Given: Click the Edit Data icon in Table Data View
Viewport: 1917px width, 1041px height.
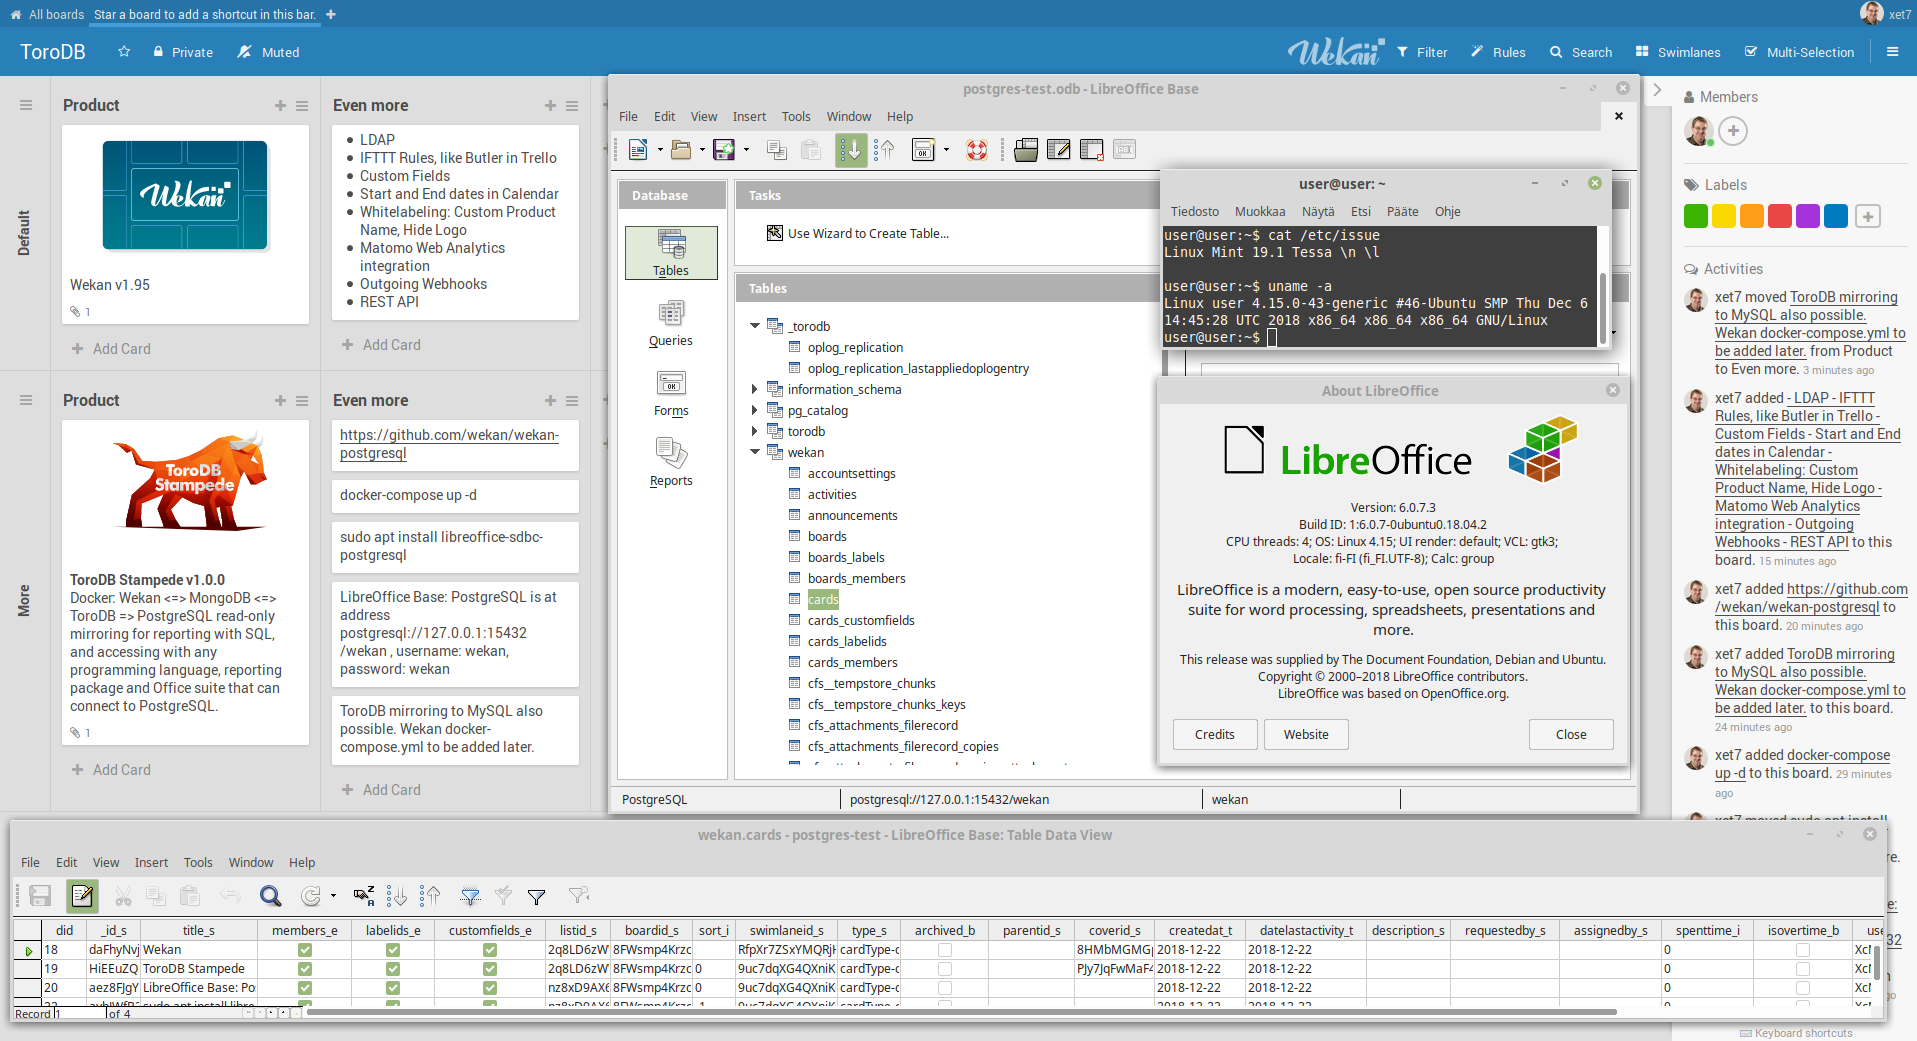Looking at the screenshot, I should pos(82,896).
